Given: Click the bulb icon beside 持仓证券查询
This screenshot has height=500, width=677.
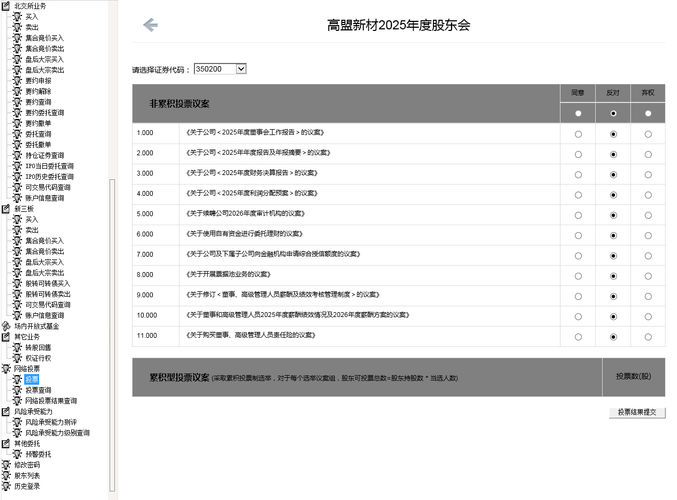Looking at the screenshot, I should pos(17,155).
